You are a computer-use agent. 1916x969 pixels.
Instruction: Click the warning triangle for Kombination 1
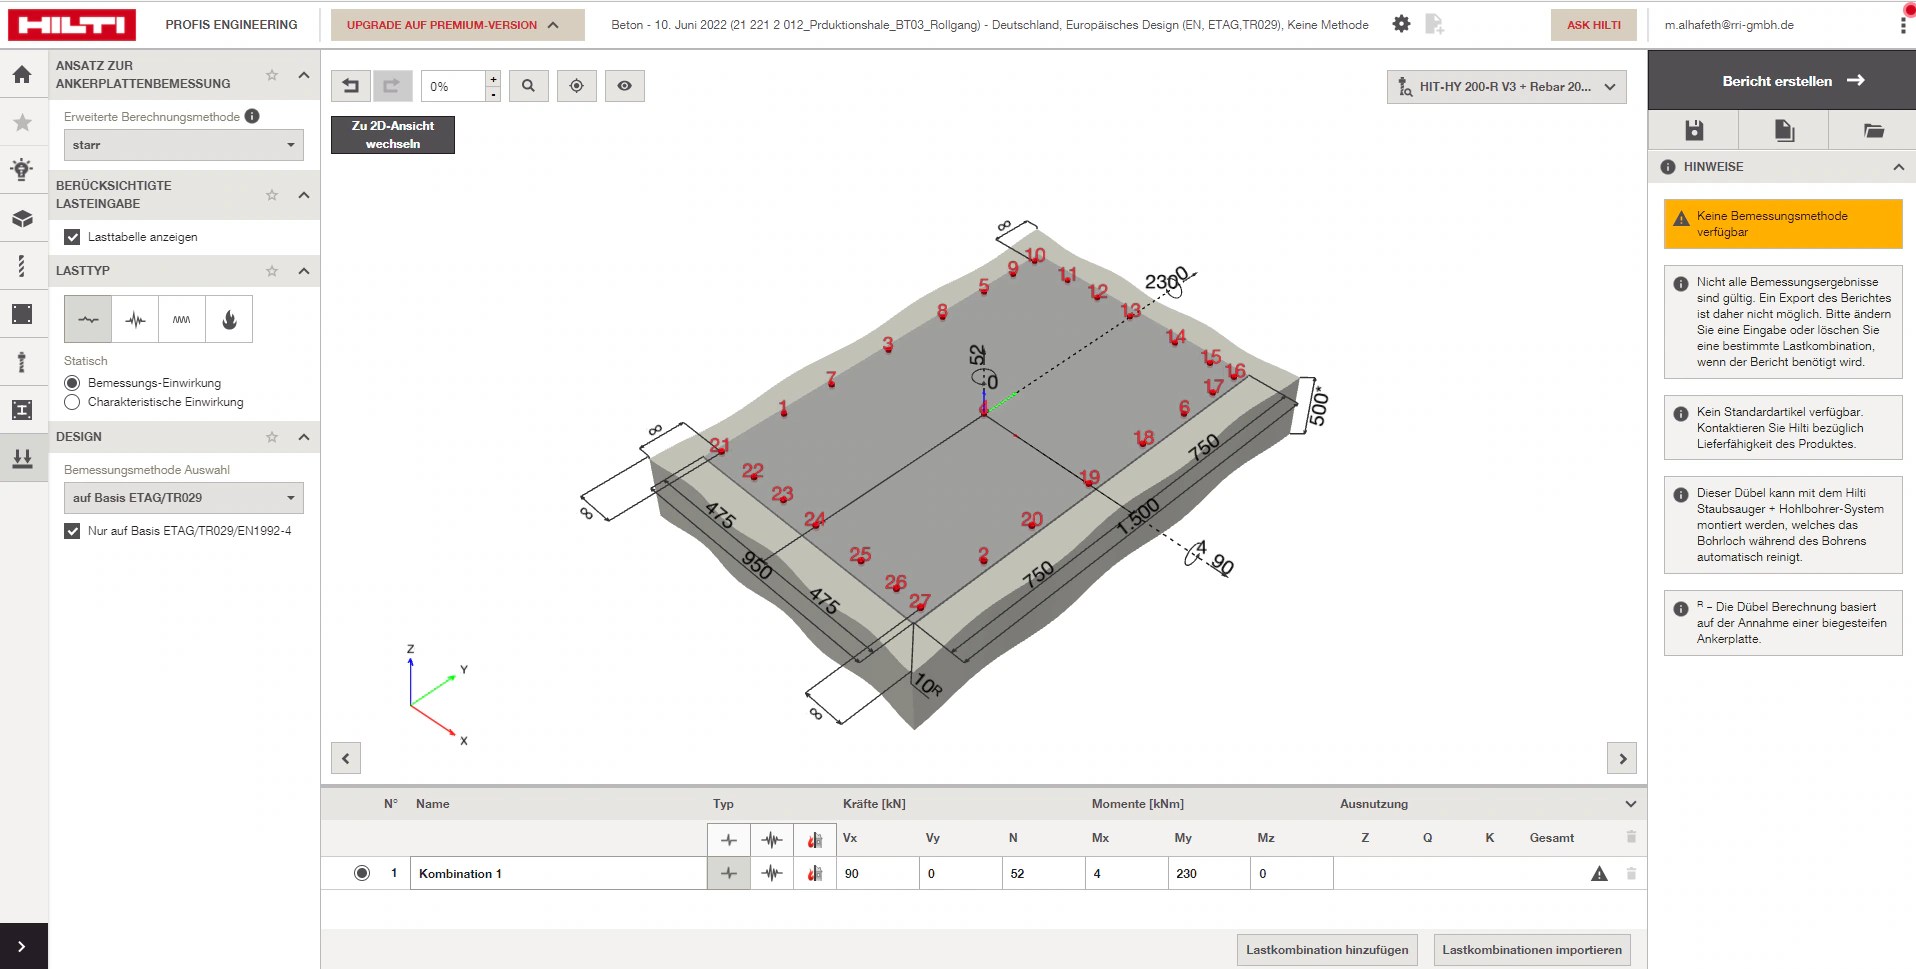point(1599,874)
